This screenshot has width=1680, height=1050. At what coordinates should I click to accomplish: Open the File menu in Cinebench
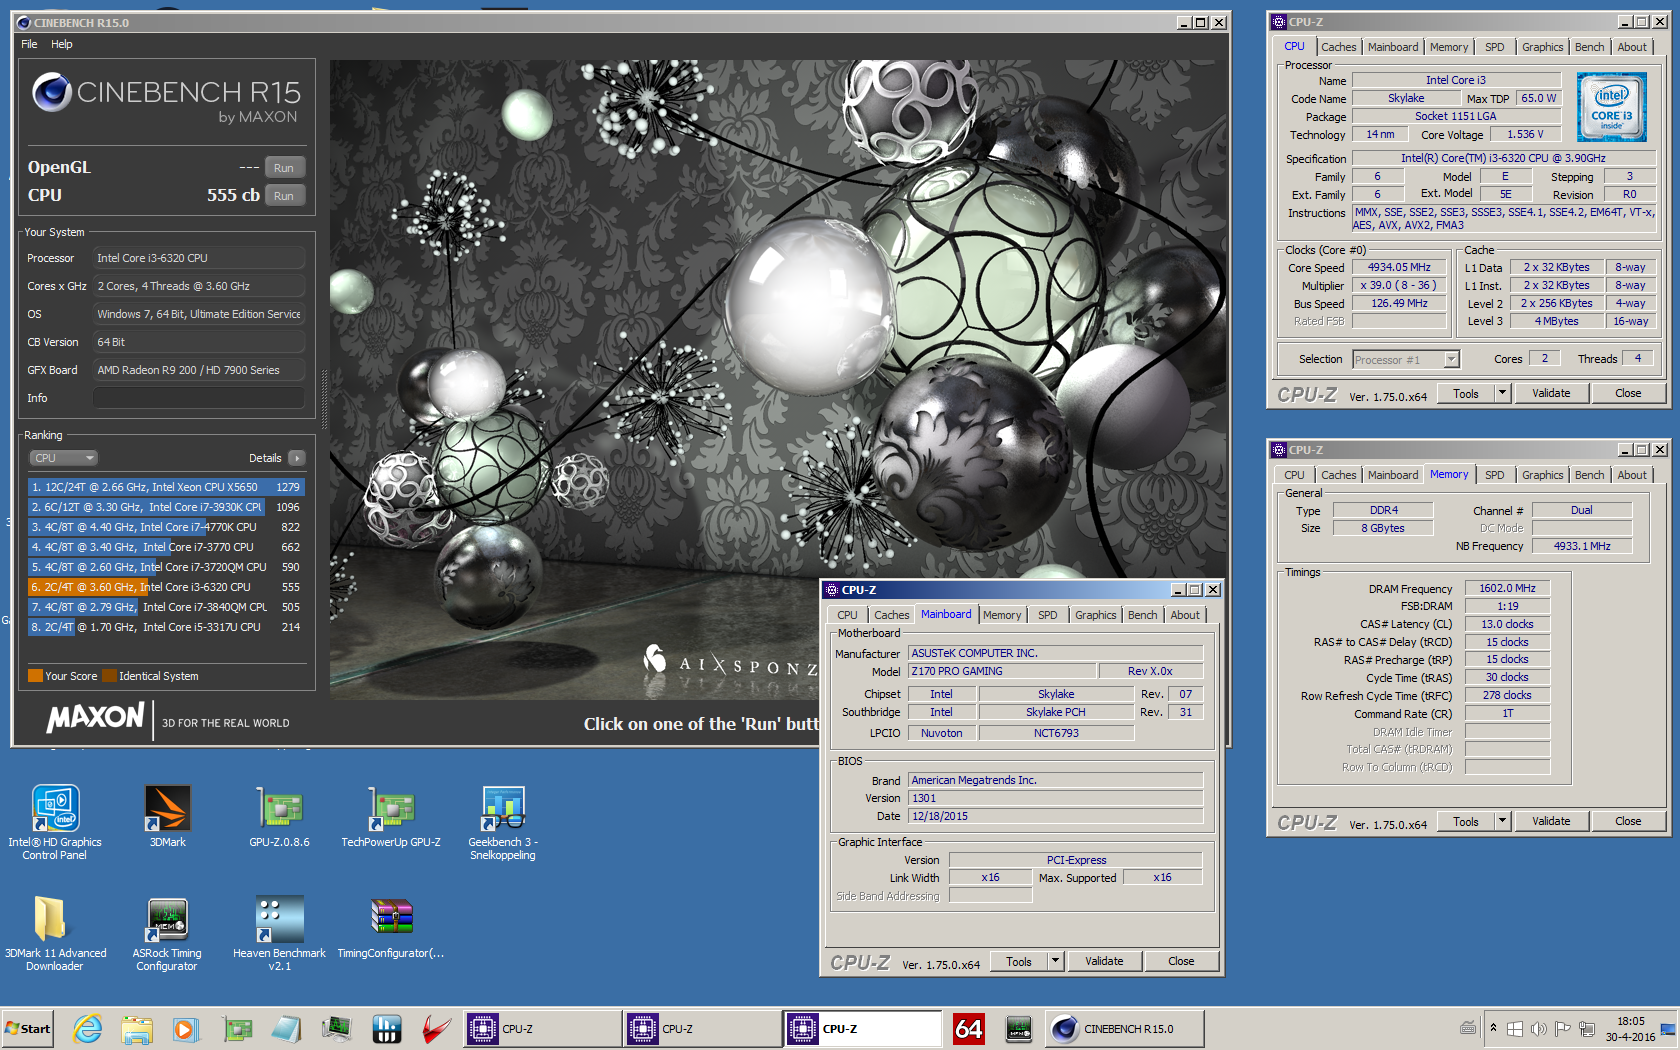tap(29, 44)
